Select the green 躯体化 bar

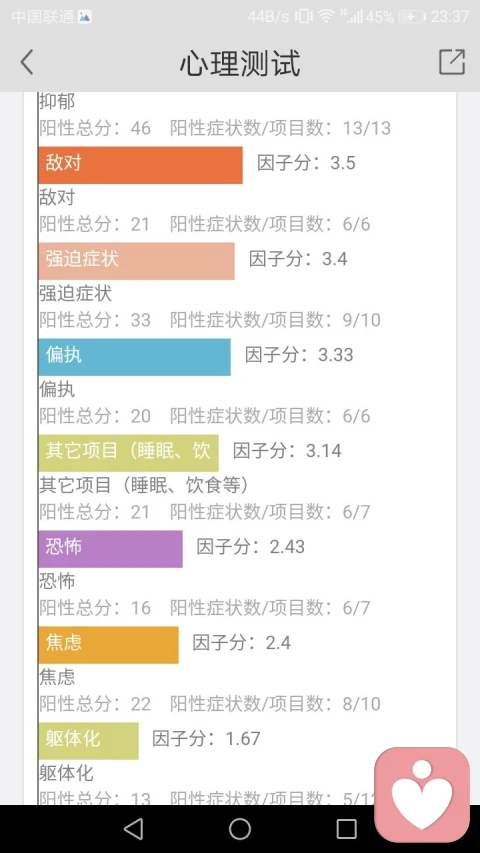(89, 740)
